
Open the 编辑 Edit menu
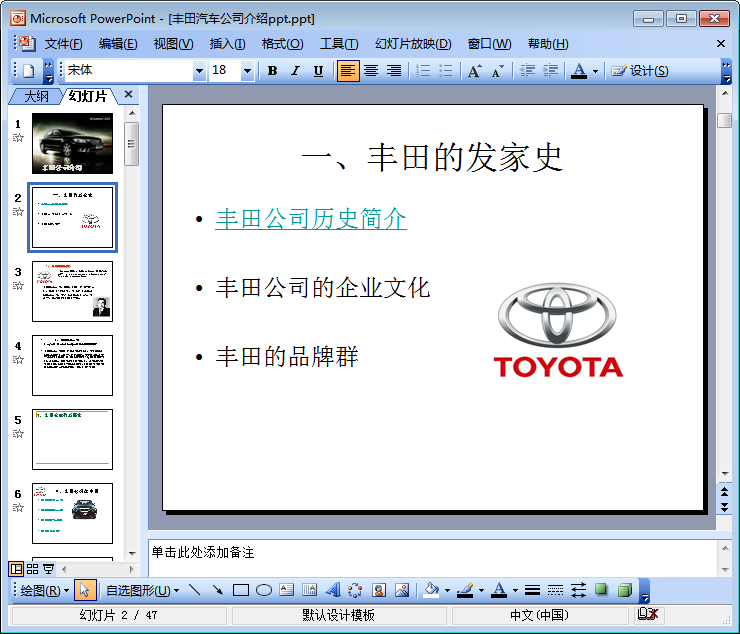coord(118,44)
